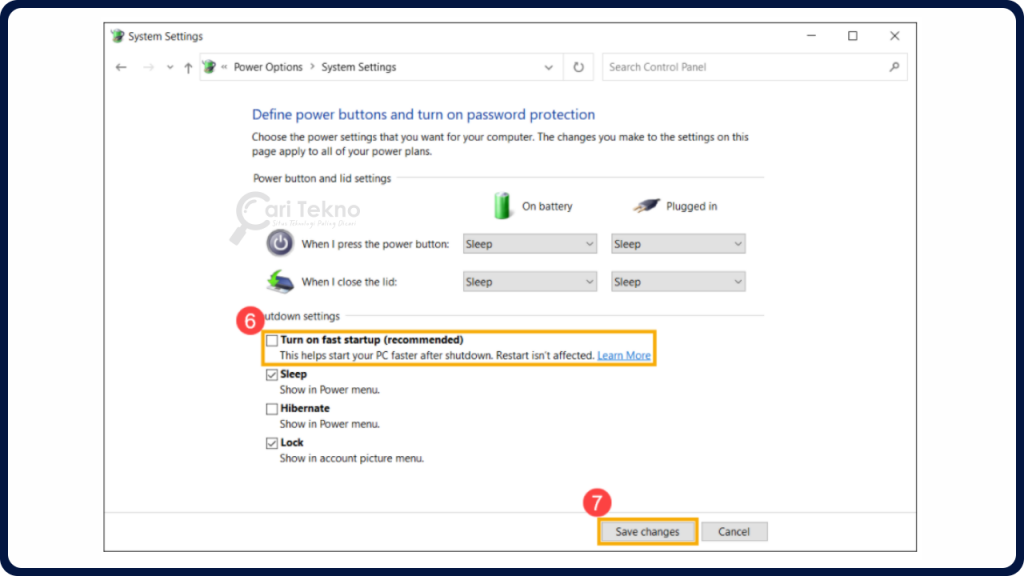Select System Settings in the breadcrumb path
Screen dimensions: 1024x576
358,66
